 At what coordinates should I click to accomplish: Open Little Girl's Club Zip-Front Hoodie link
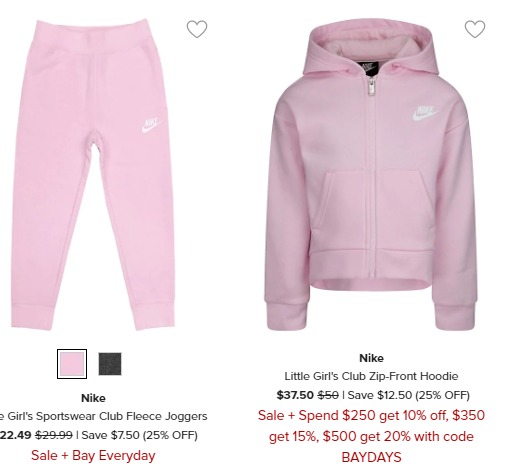click(x=371, y=376)
